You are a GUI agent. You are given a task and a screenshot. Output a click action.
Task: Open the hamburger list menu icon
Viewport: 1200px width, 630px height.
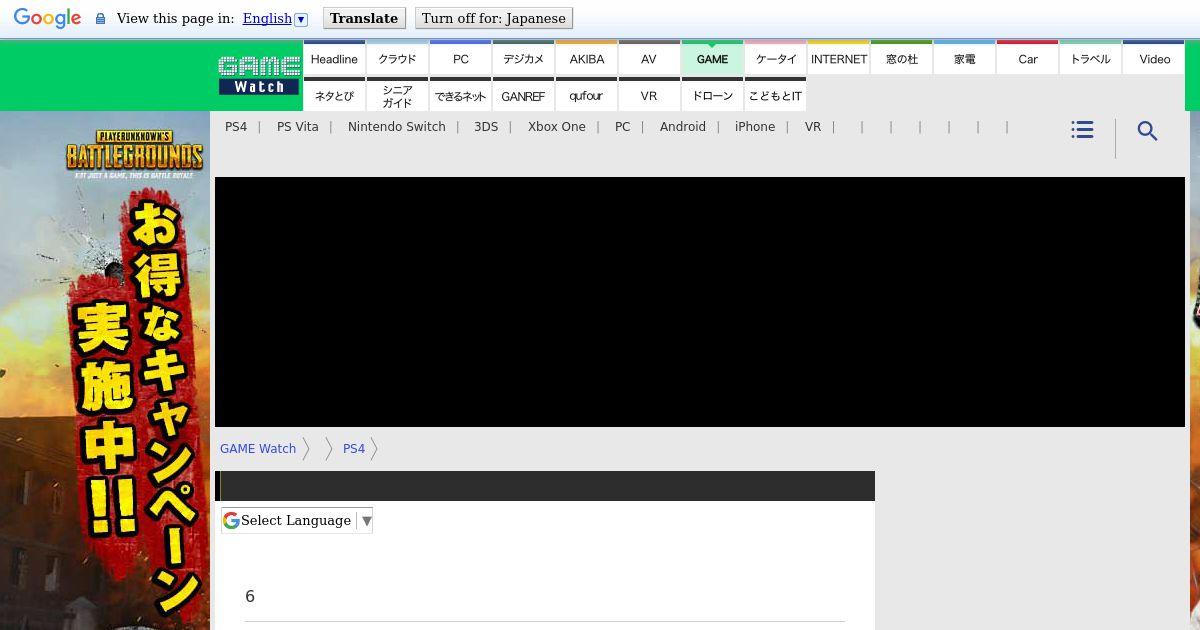click(1082, 130)
